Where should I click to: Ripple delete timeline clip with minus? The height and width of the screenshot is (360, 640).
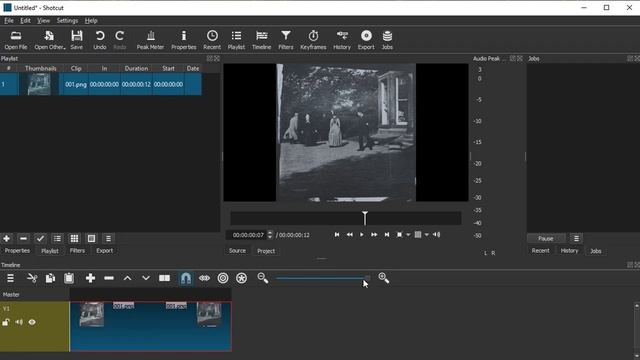[109, 278]
